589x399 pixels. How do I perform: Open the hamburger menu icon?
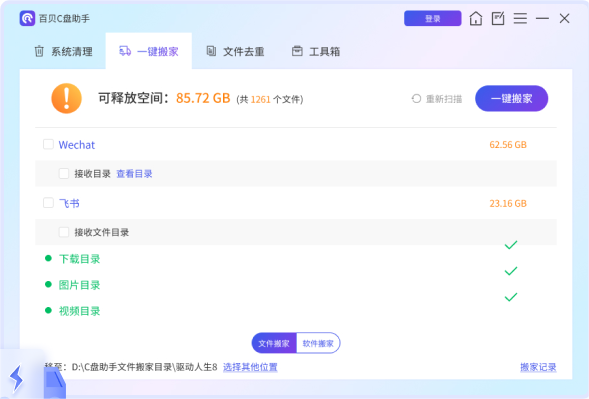click(x=520, y=18)
